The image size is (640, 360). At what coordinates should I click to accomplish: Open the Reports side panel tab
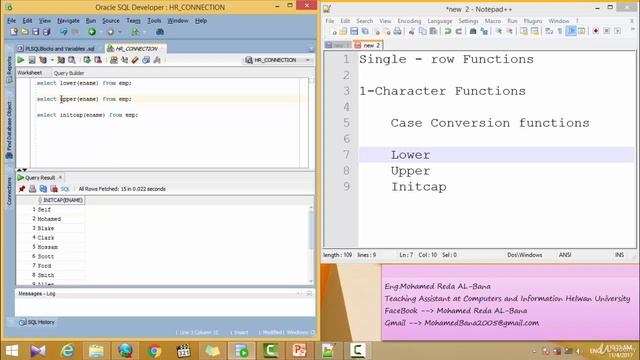pos(9,70)
